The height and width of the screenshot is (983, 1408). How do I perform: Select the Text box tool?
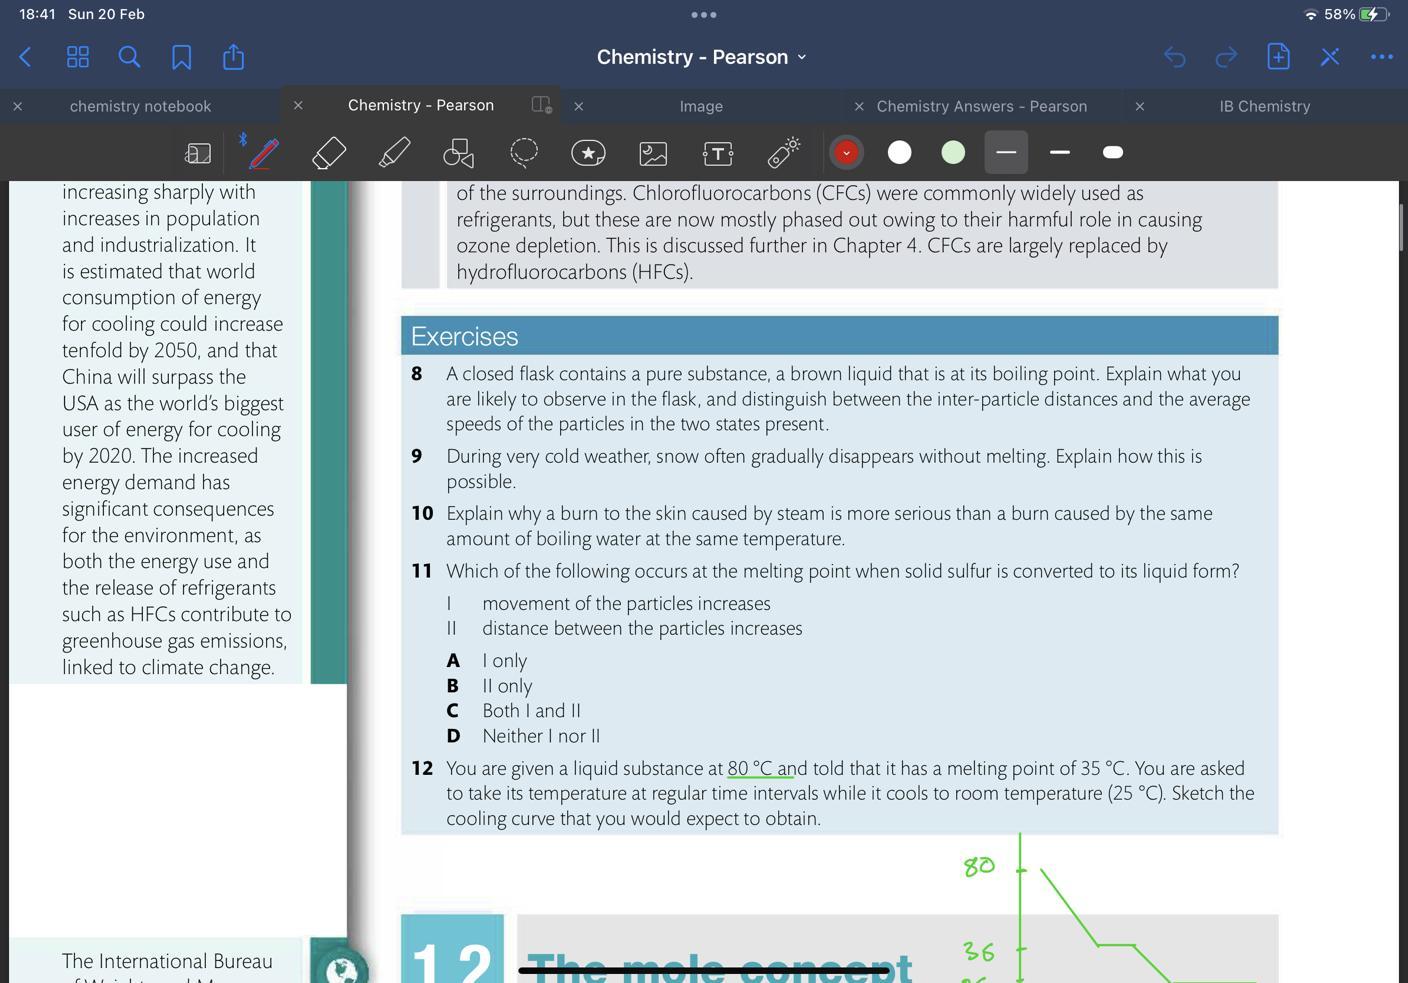pyautogui.click(x=718, y=153)
